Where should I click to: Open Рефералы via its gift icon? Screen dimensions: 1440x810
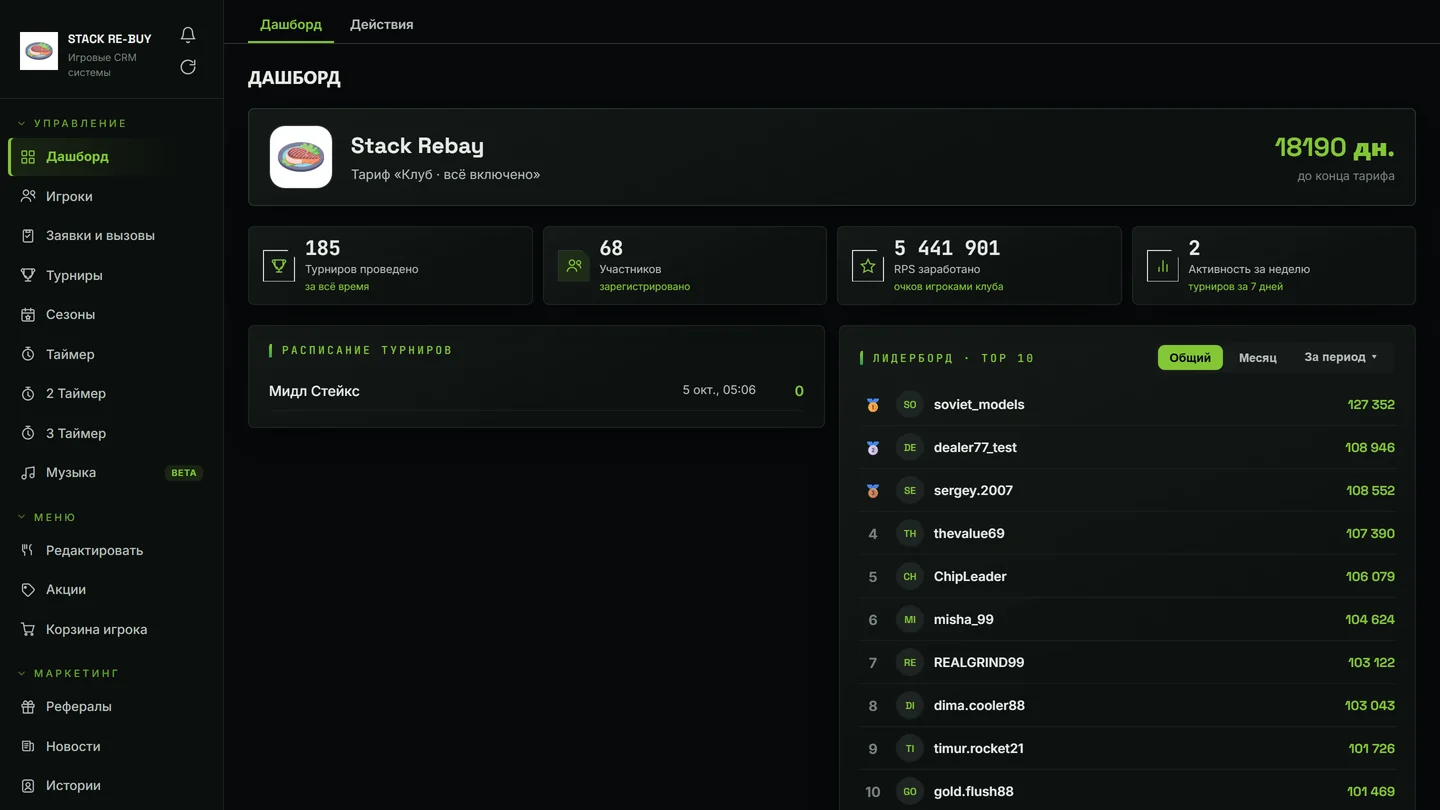tap(28, 707)
